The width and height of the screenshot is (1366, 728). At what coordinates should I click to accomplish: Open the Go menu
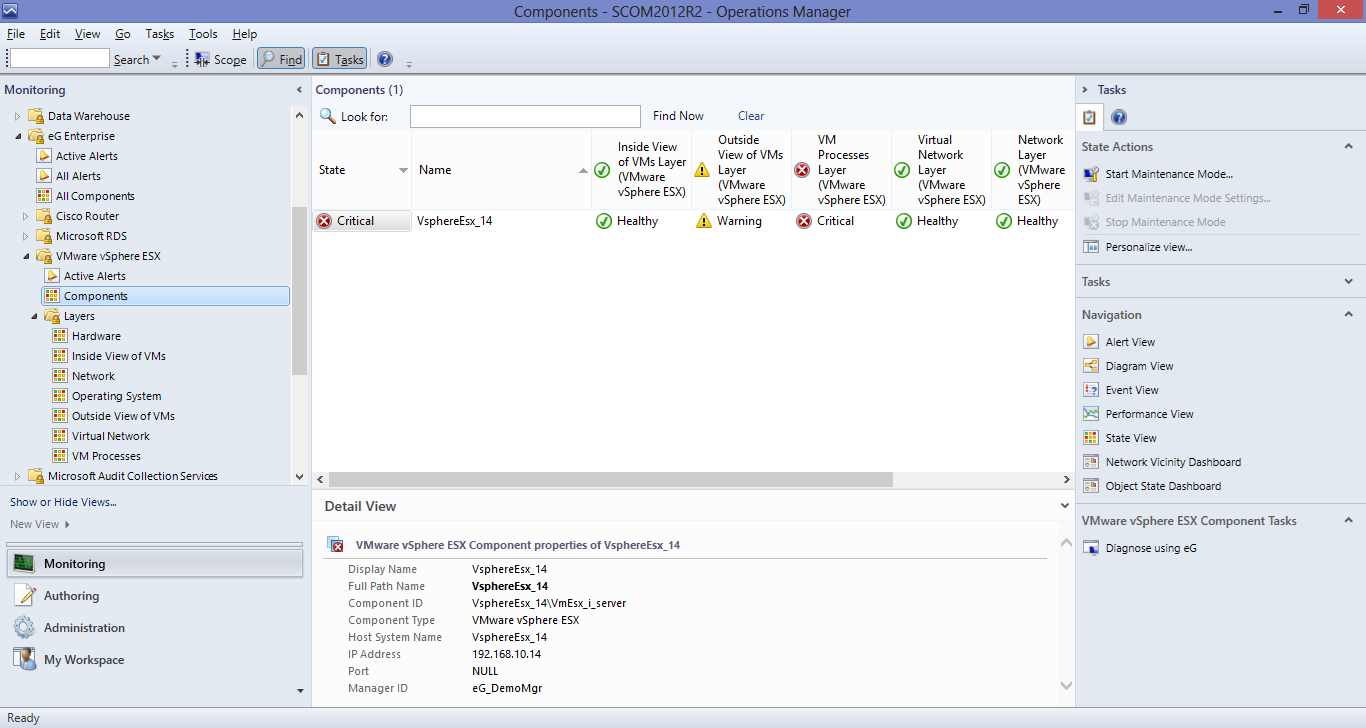pyautogui.click(x=123, y=34)
